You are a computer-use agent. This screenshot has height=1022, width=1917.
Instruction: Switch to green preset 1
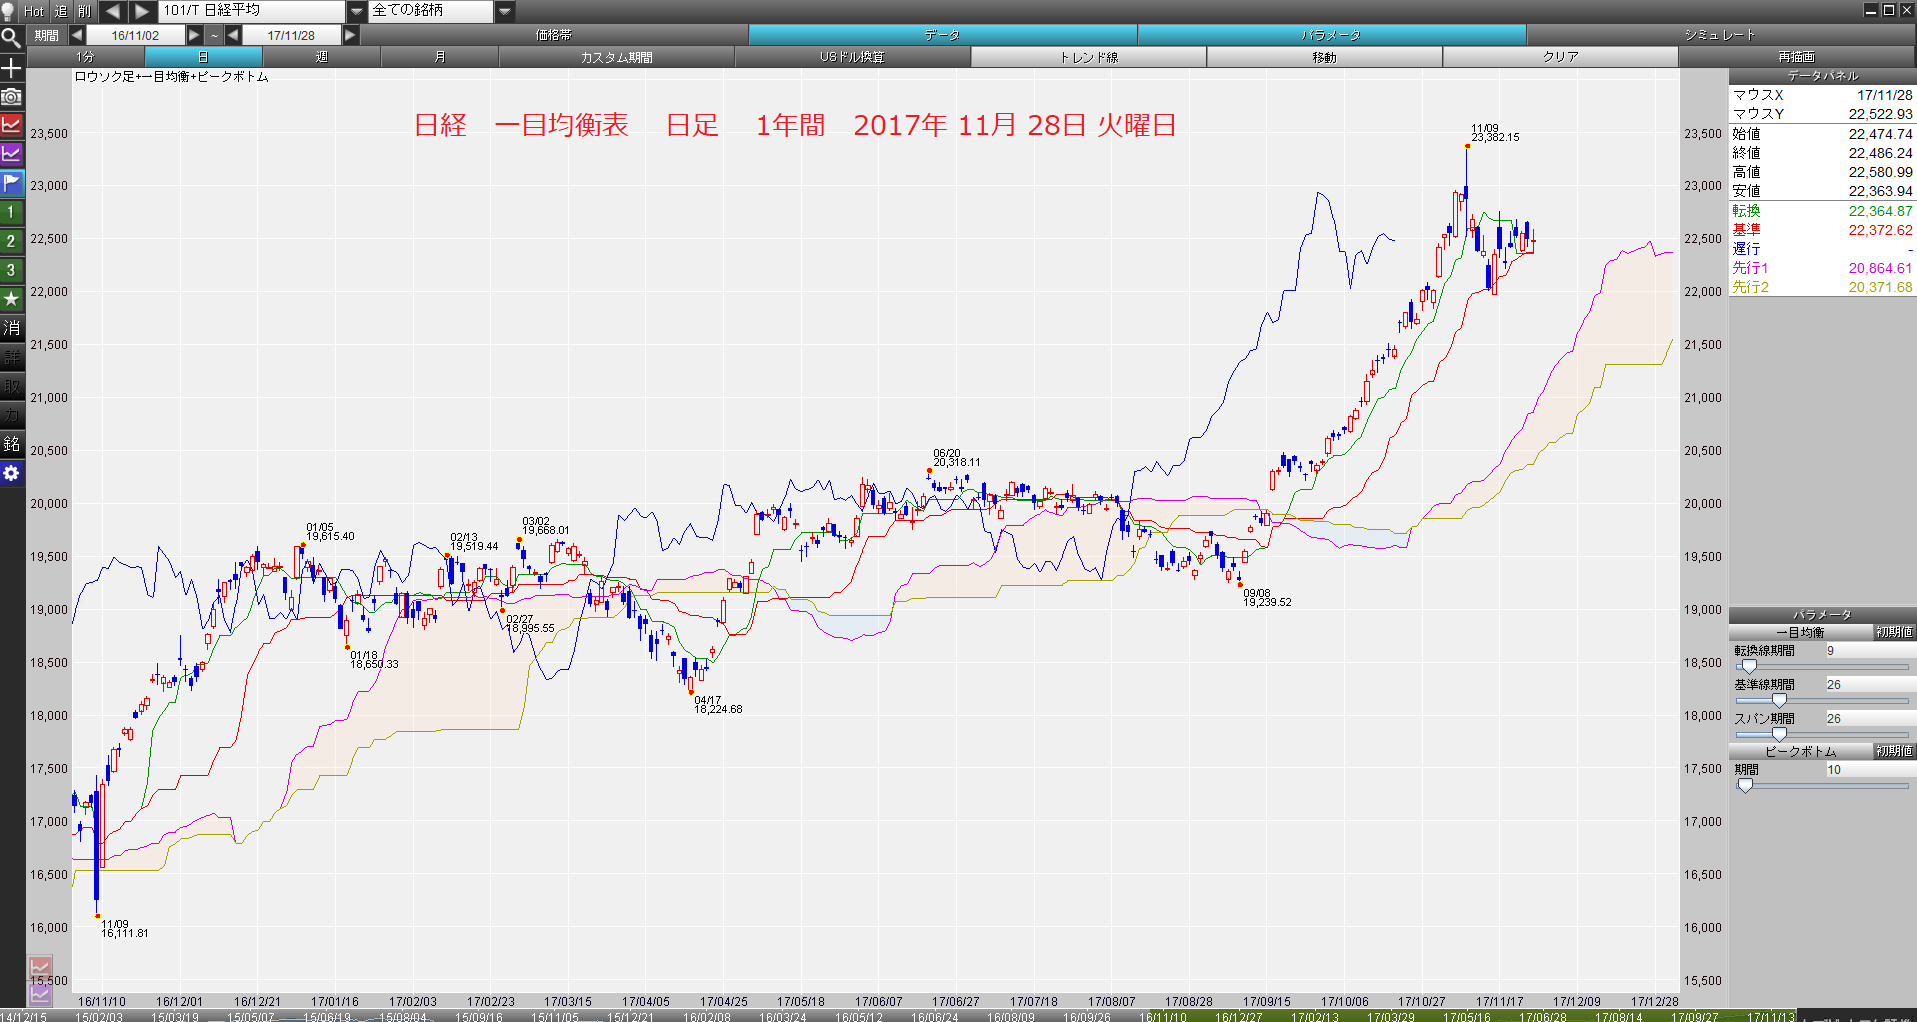pyautogui.click(x=11, y=212)
